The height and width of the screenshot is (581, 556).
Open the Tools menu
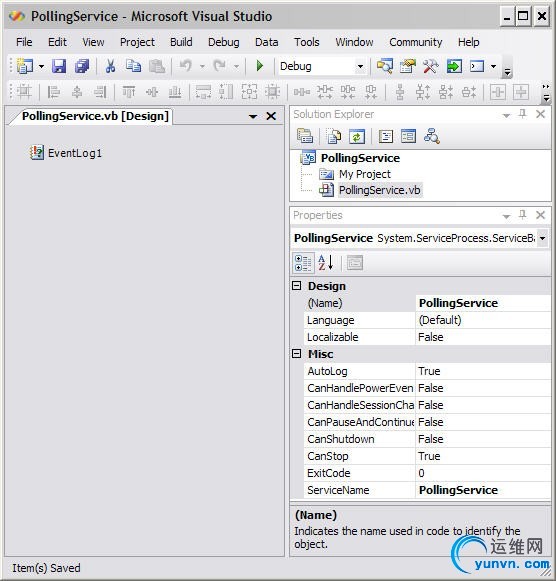tap(307, 42)
